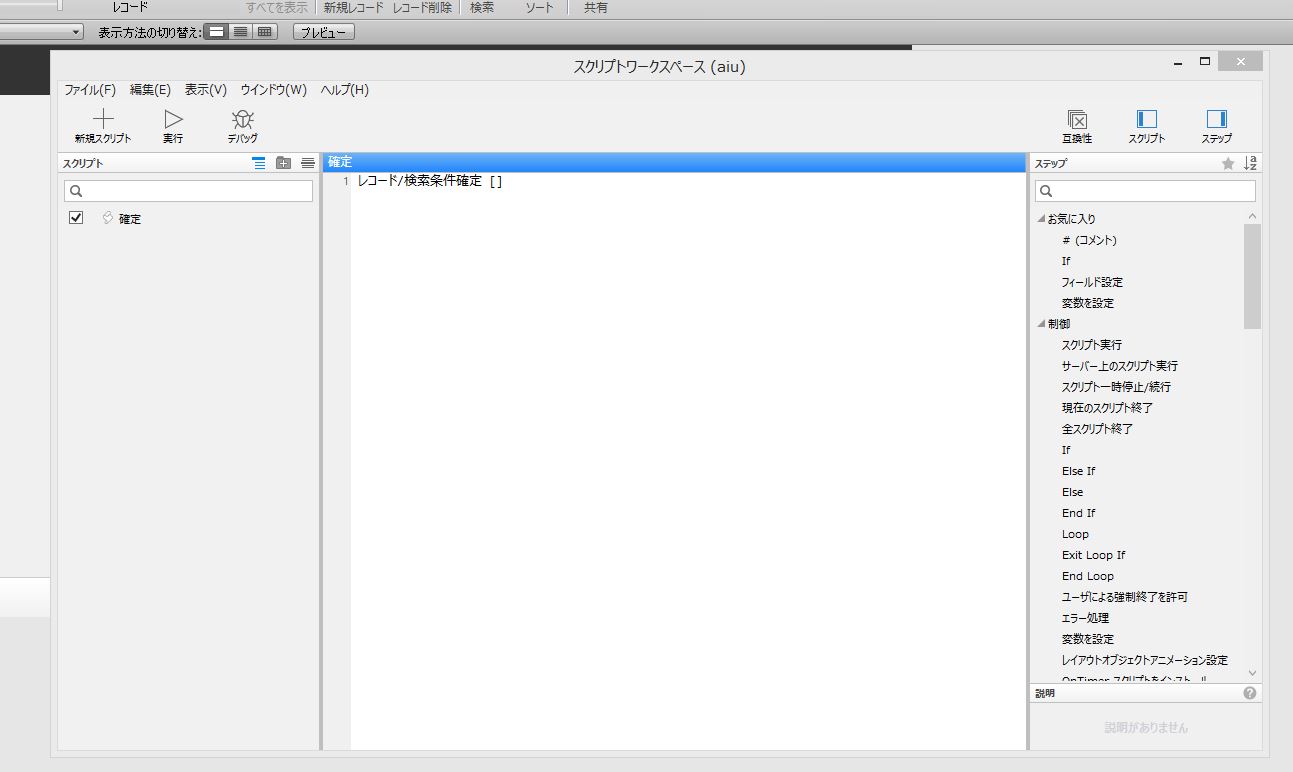
Task: Click the steps list scrollbar down arrow
Action: (1253, 674)
